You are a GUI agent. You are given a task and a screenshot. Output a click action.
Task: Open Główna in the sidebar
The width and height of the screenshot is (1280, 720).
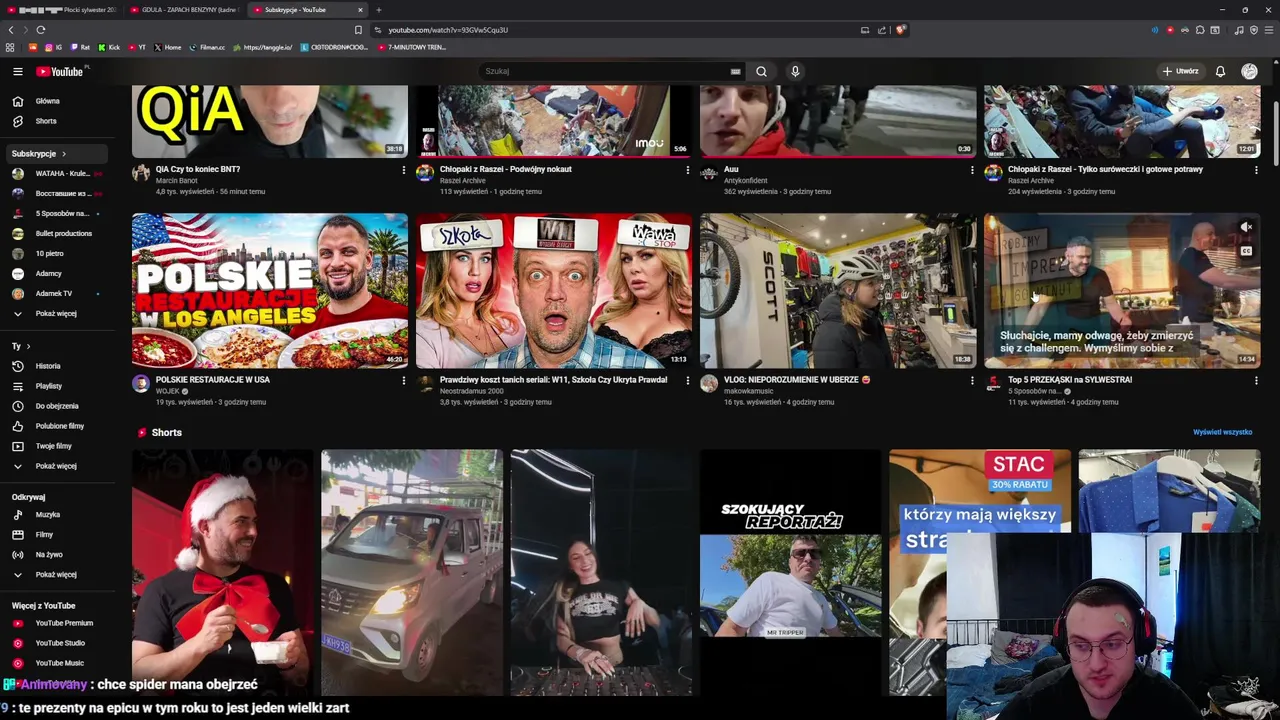click(55, 101)
